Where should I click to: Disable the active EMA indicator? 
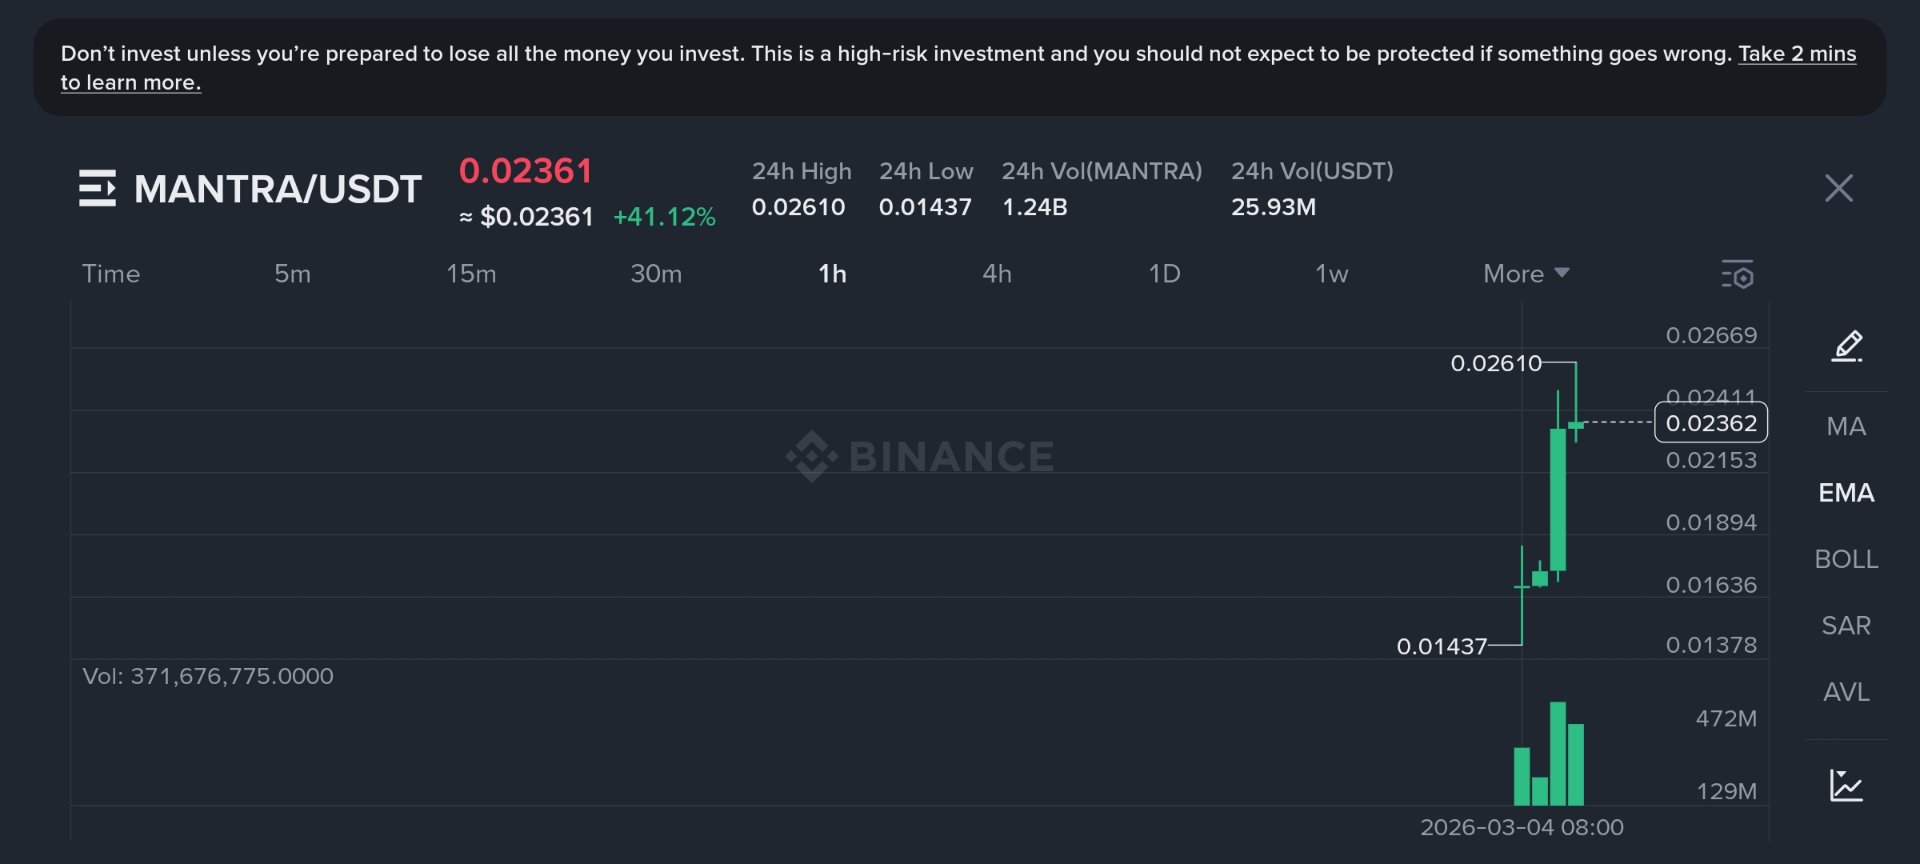[x=1846, y=493]
